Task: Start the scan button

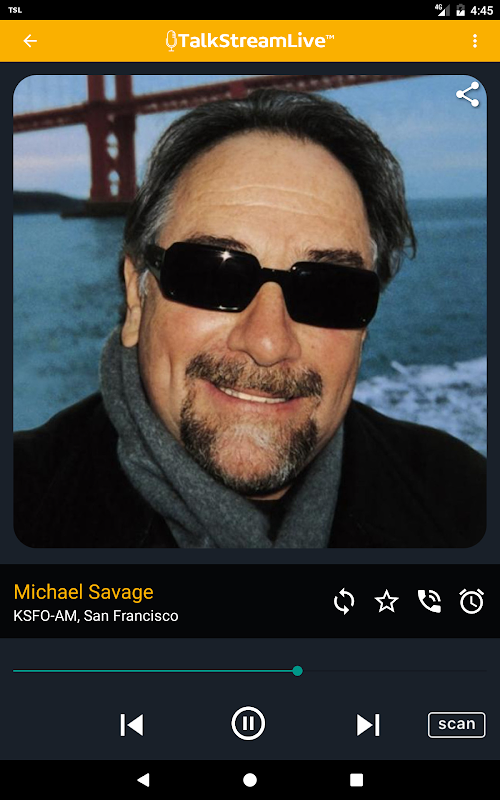Action: tap(457, 724)
